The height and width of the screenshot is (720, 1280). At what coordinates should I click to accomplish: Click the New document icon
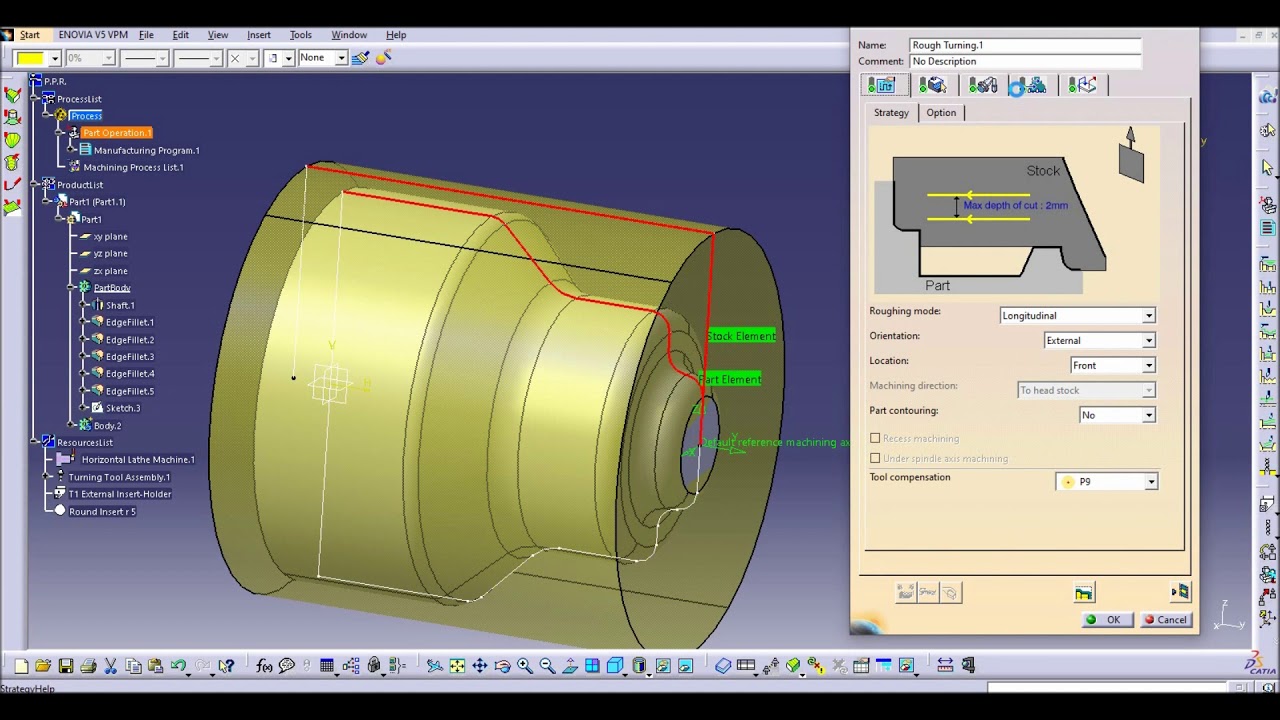pyautogui.click(x=21, y=666)
